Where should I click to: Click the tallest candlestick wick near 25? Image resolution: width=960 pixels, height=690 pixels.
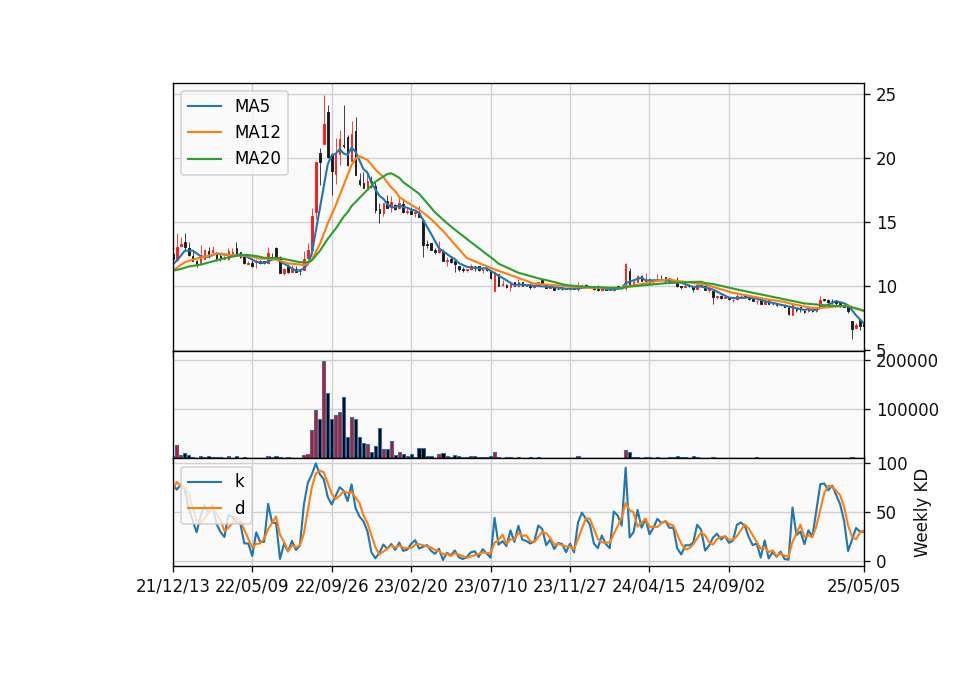pos(324,122)
